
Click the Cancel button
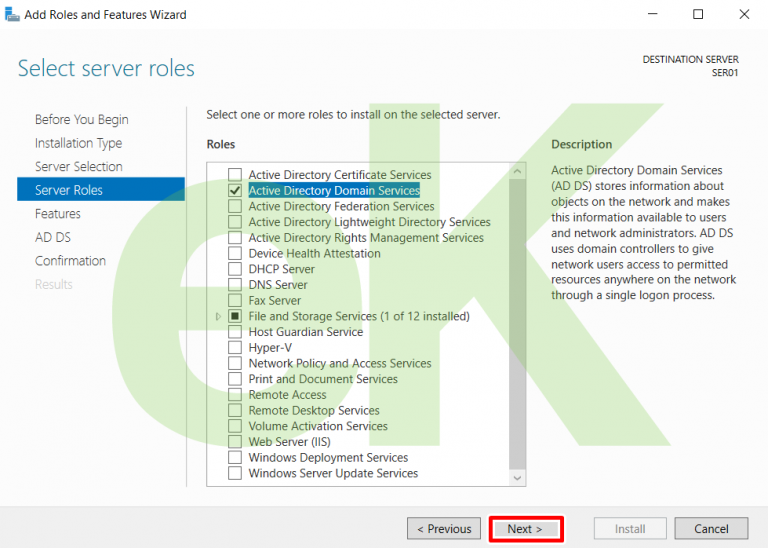pos(711,529)
